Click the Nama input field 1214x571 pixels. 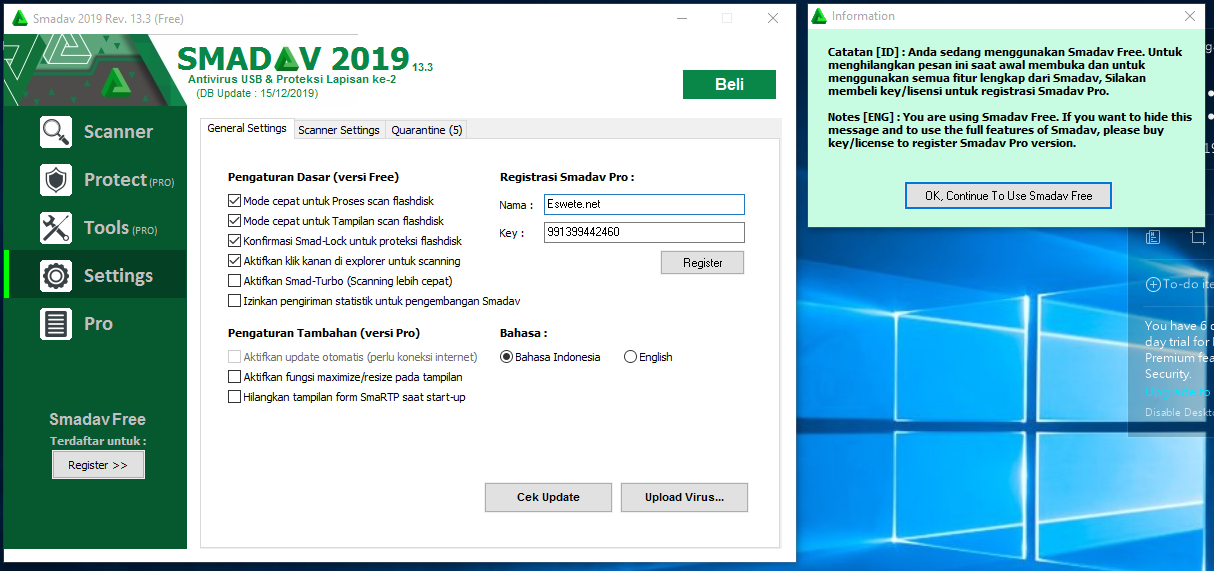point(645,204)
